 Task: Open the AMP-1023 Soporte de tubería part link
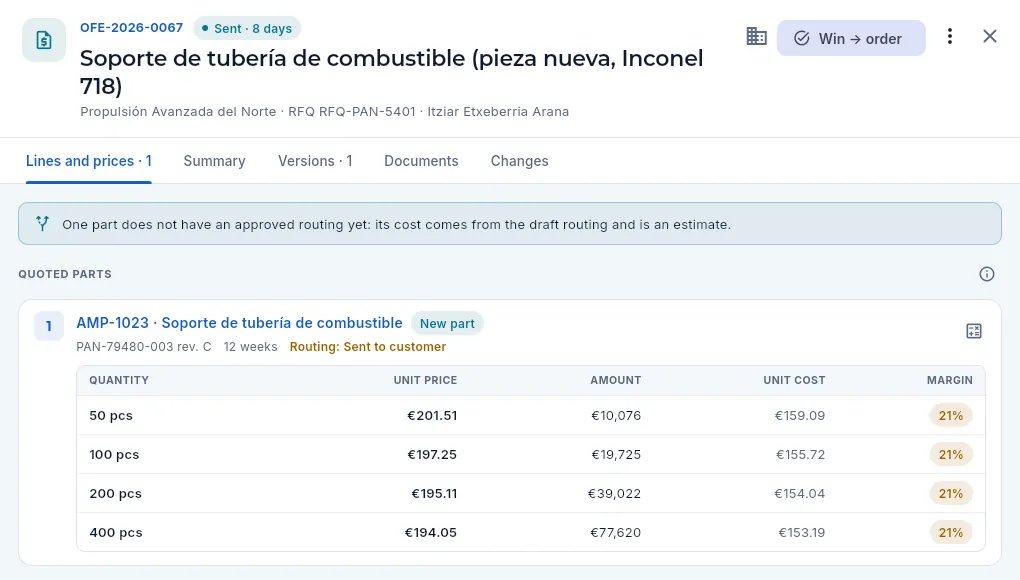coord(239,323)
